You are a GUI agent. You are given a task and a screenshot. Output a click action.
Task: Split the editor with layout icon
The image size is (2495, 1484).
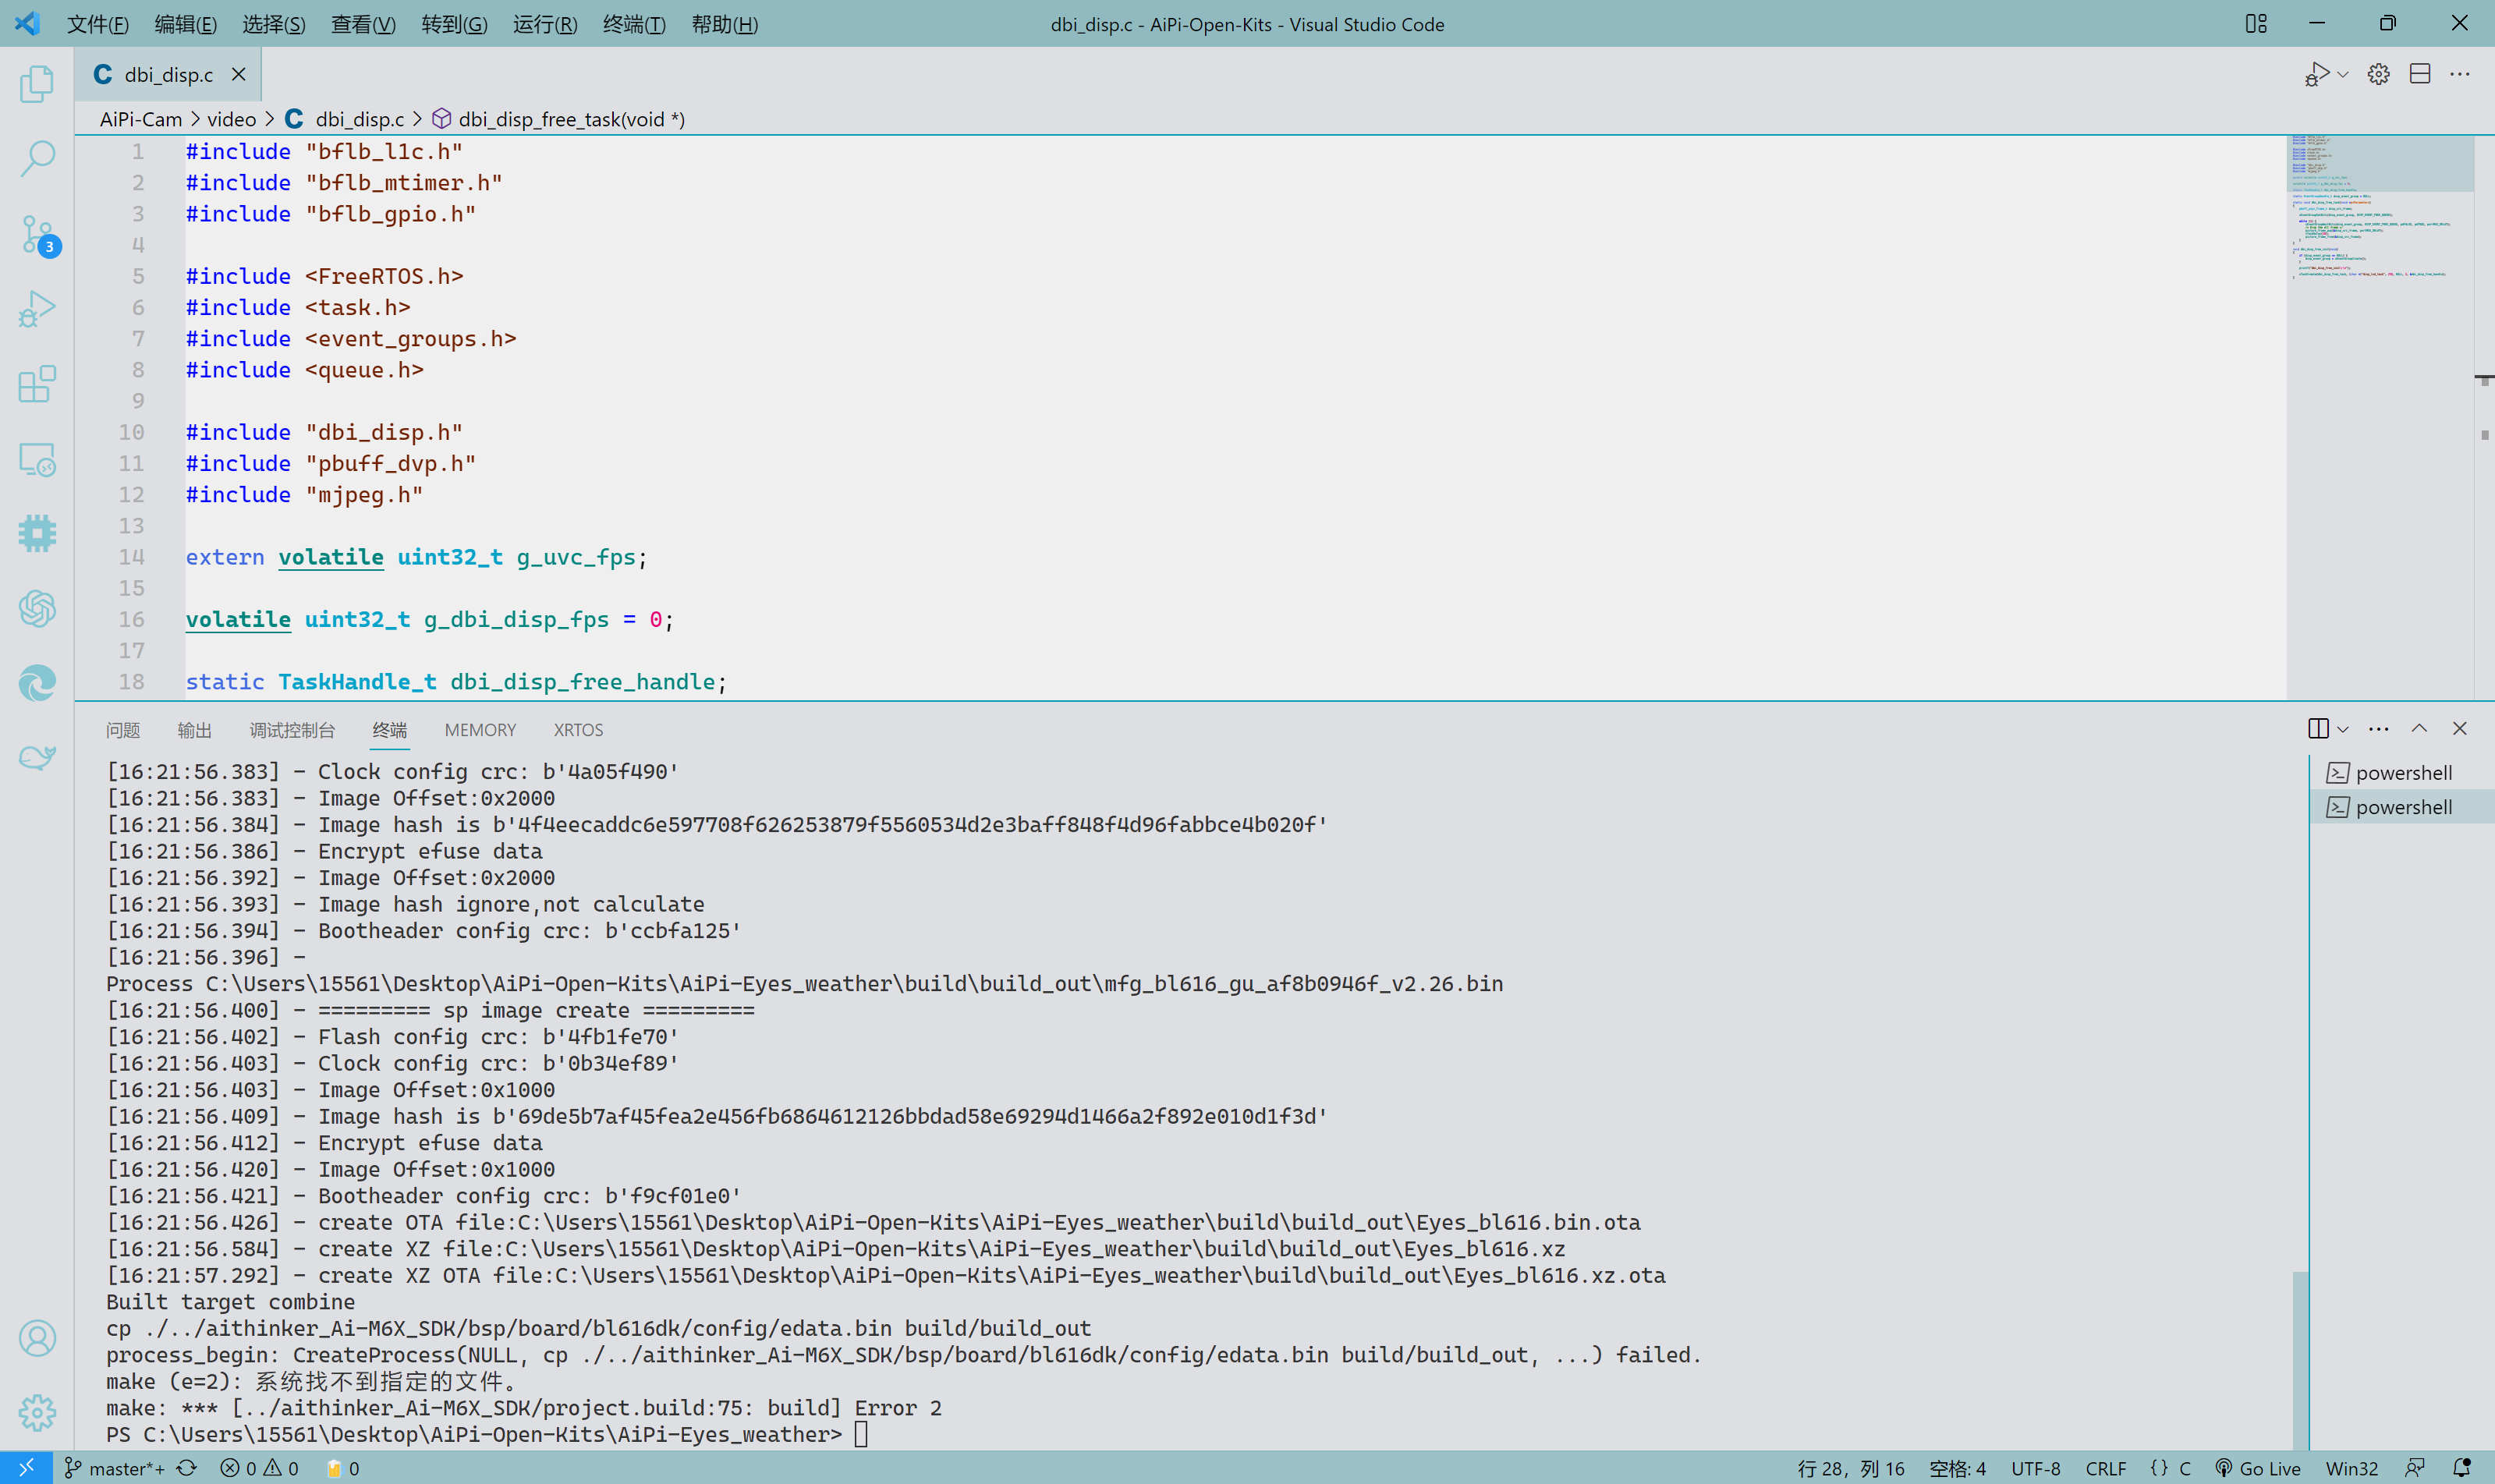(2420, 74)
